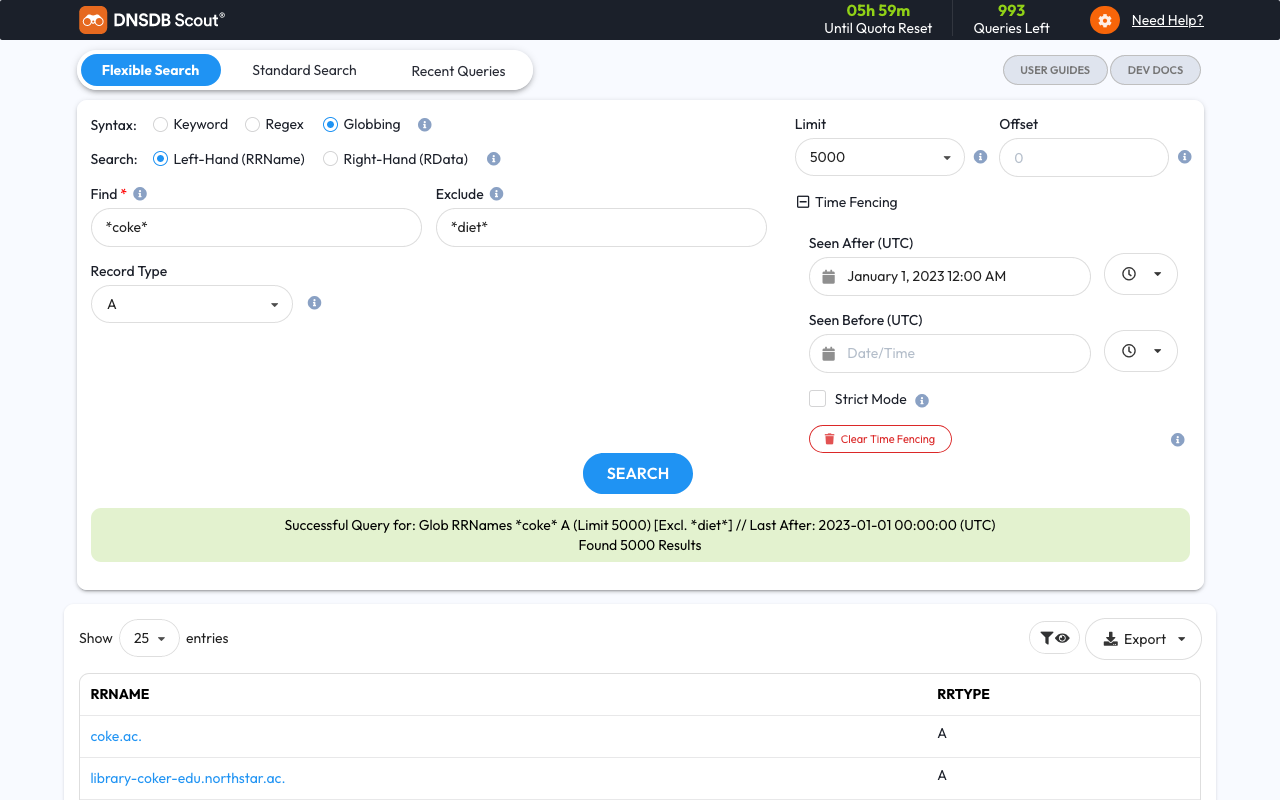Select the Keyword syntax radio button
This screenshot has height=800, width=1280.
(x=160, y=125)
